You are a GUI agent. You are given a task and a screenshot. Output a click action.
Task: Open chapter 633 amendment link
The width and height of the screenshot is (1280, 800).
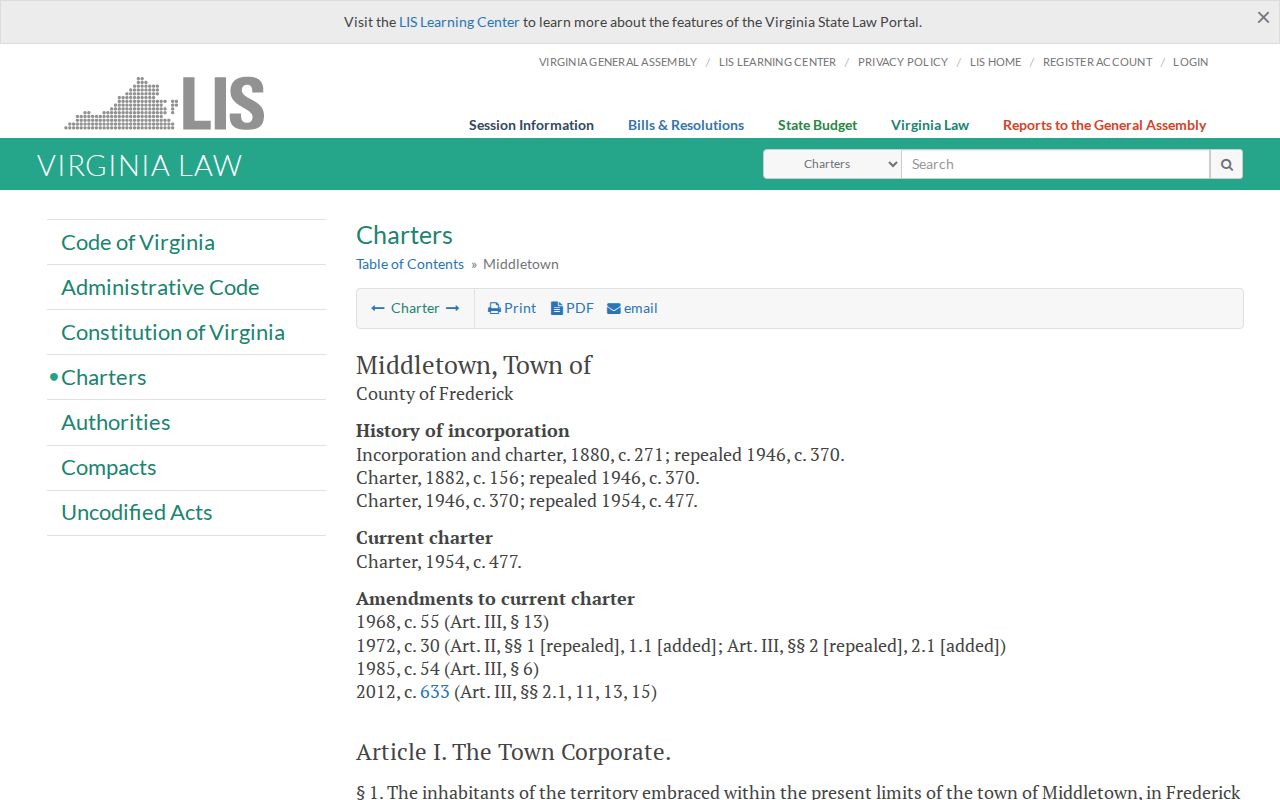click(435, 691)
